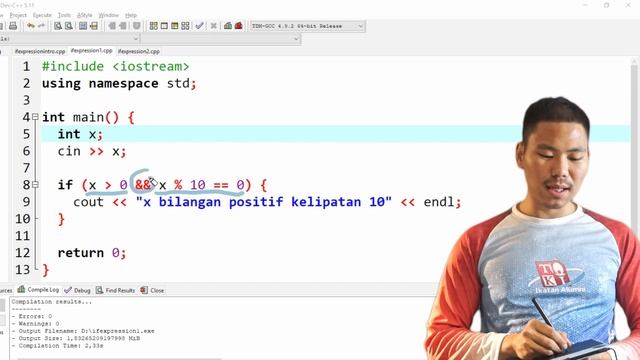Screen dimensions: 640x360
Task: Click 'int main() {' on line 4
Action: coord(88,118)
